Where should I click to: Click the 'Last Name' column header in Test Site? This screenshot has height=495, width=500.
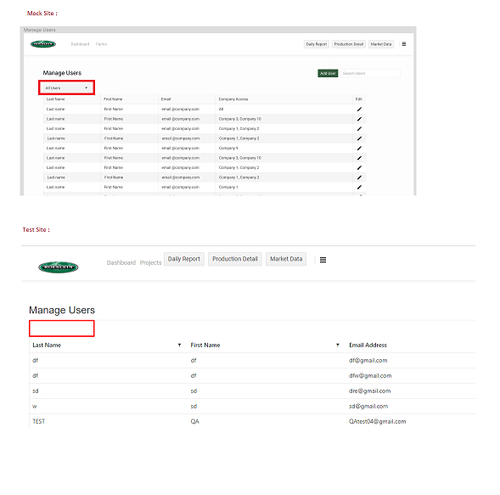pyautogui.click(x=47, y=345)
